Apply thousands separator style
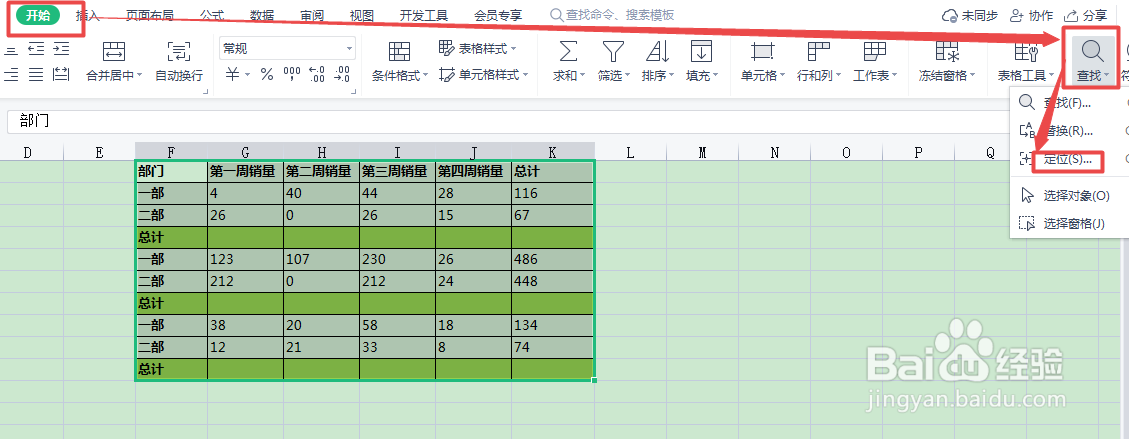The height and width of the screenshot is (439, 1129). point(292,74)
